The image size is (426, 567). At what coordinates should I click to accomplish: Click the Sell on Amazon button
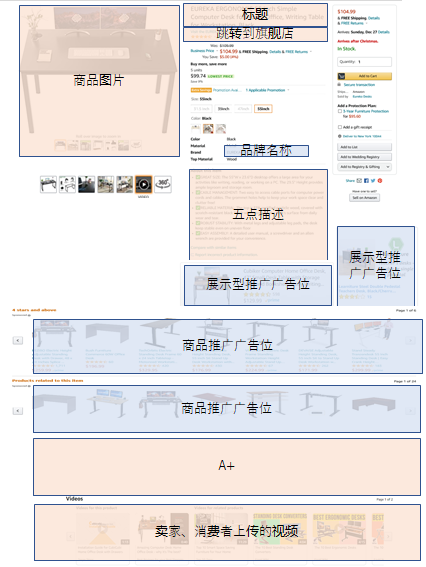click(x=365, y=198)
